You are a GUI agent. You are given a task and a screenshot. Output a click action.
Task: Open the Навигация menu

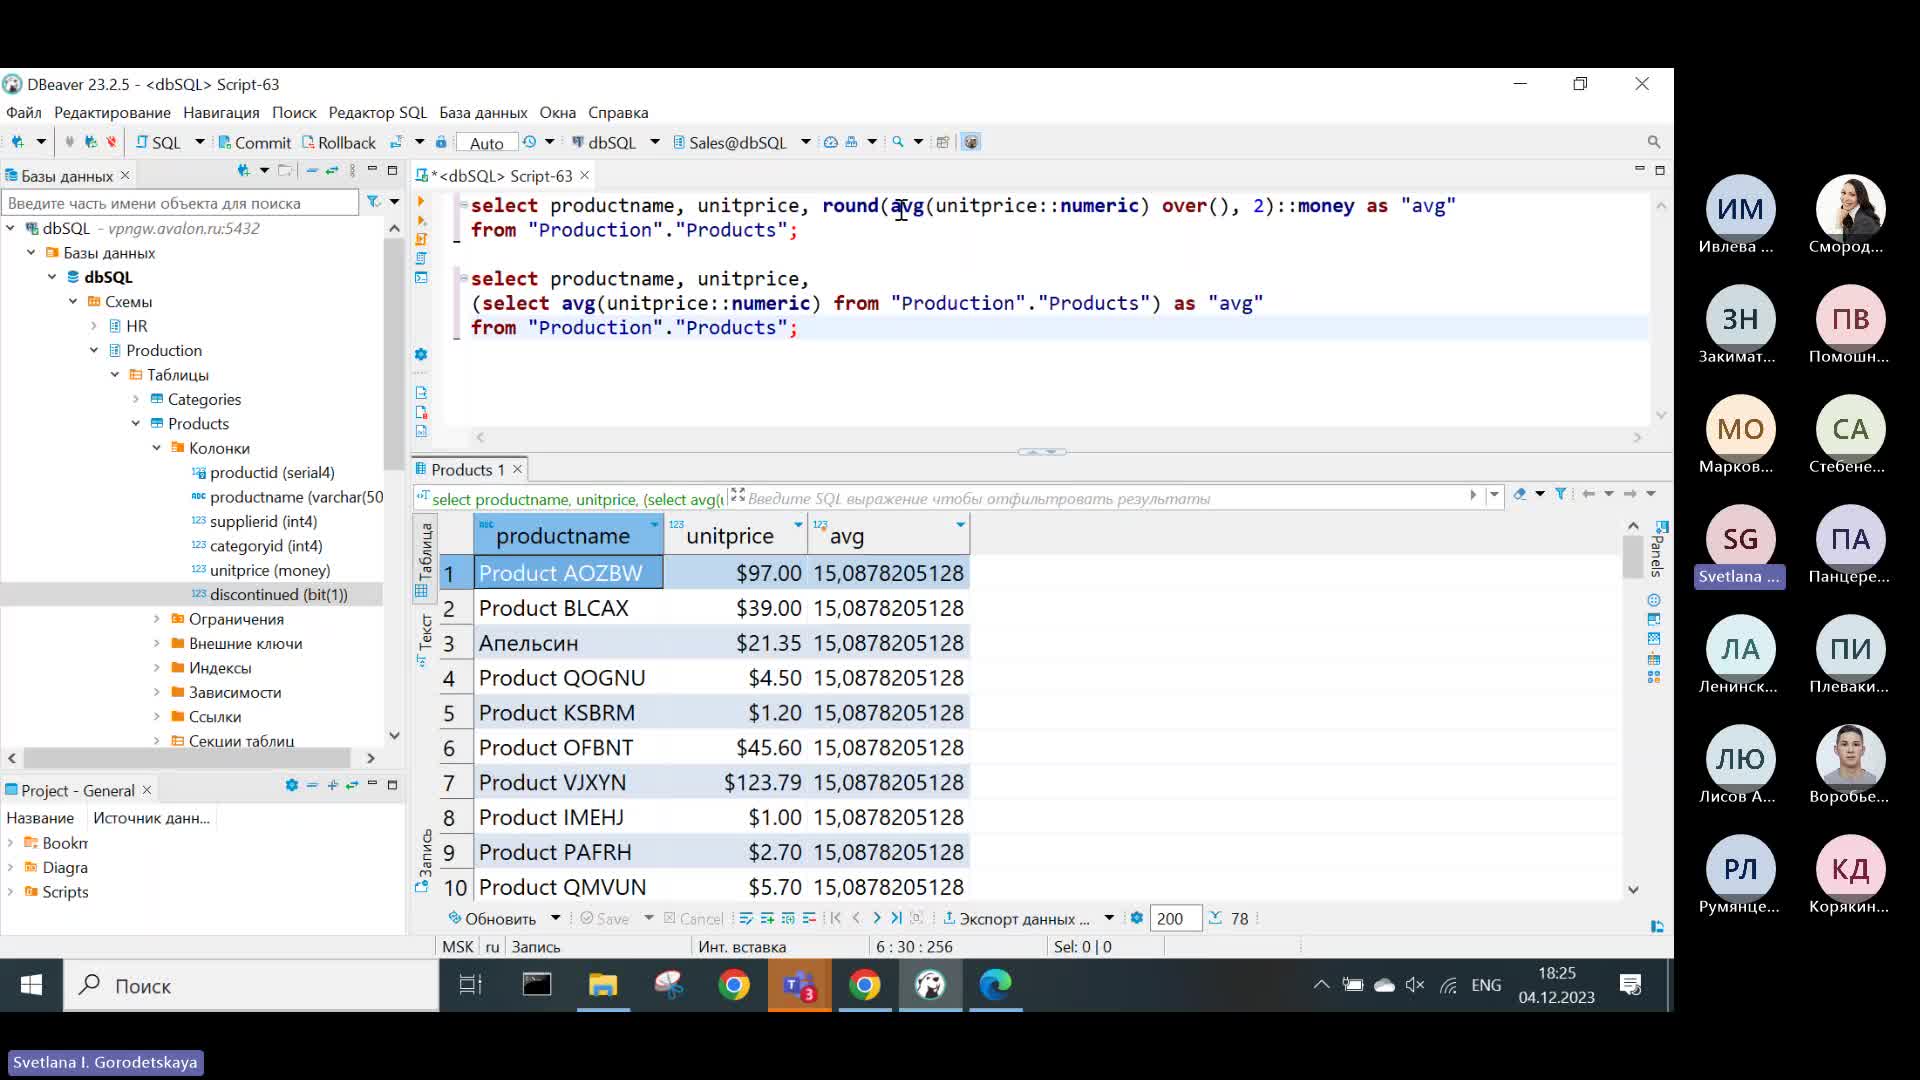point(221,113)
